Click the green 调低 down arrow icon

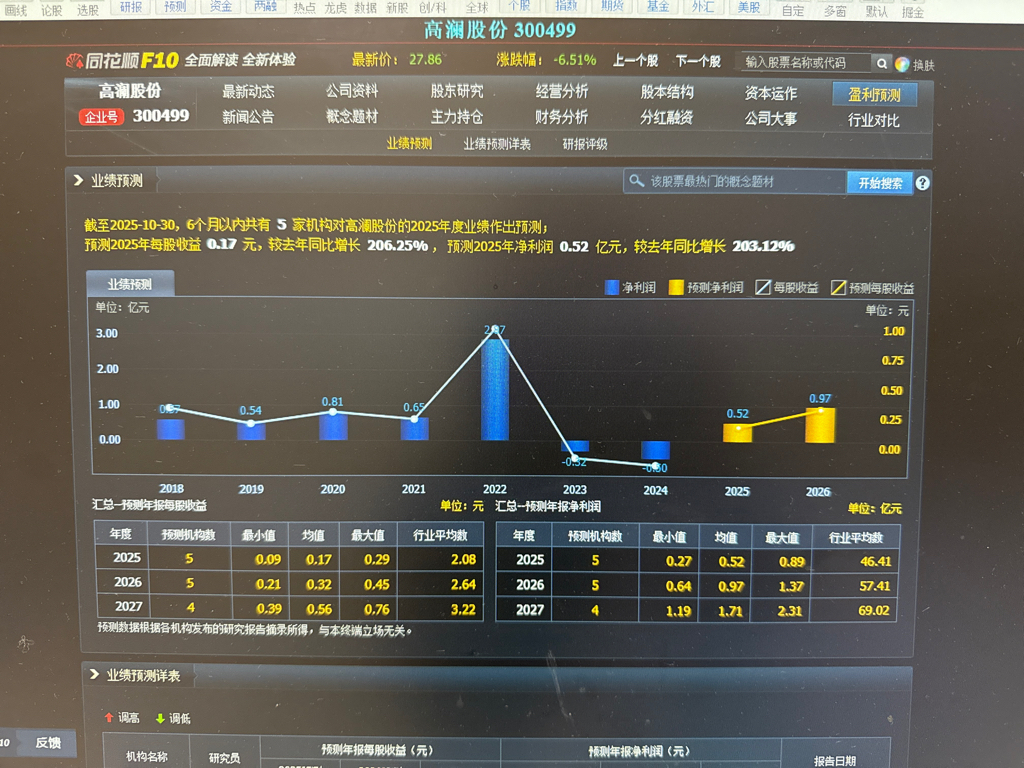coord(160,718)
